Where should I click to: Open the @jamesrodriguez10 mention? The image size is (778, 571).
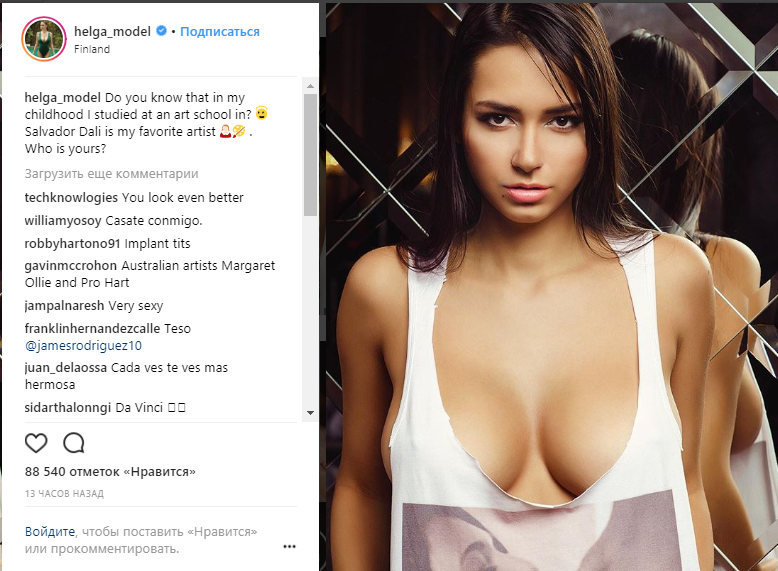[x=83, y=345]
